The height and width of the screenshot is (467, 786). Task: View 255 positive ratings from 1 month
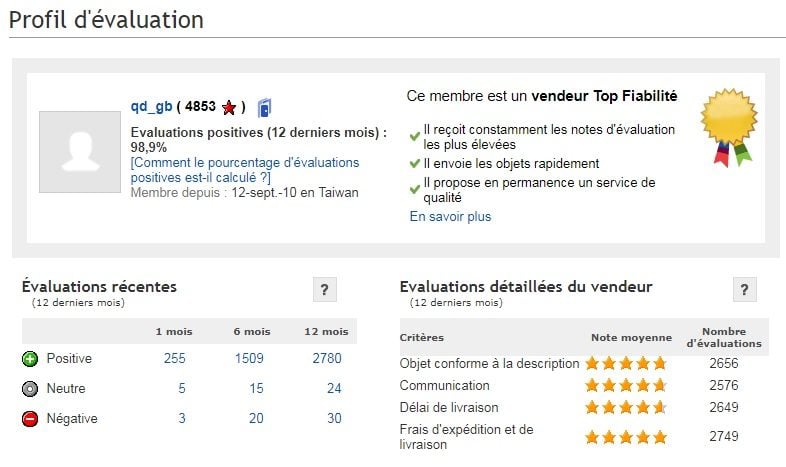(174, 358)
